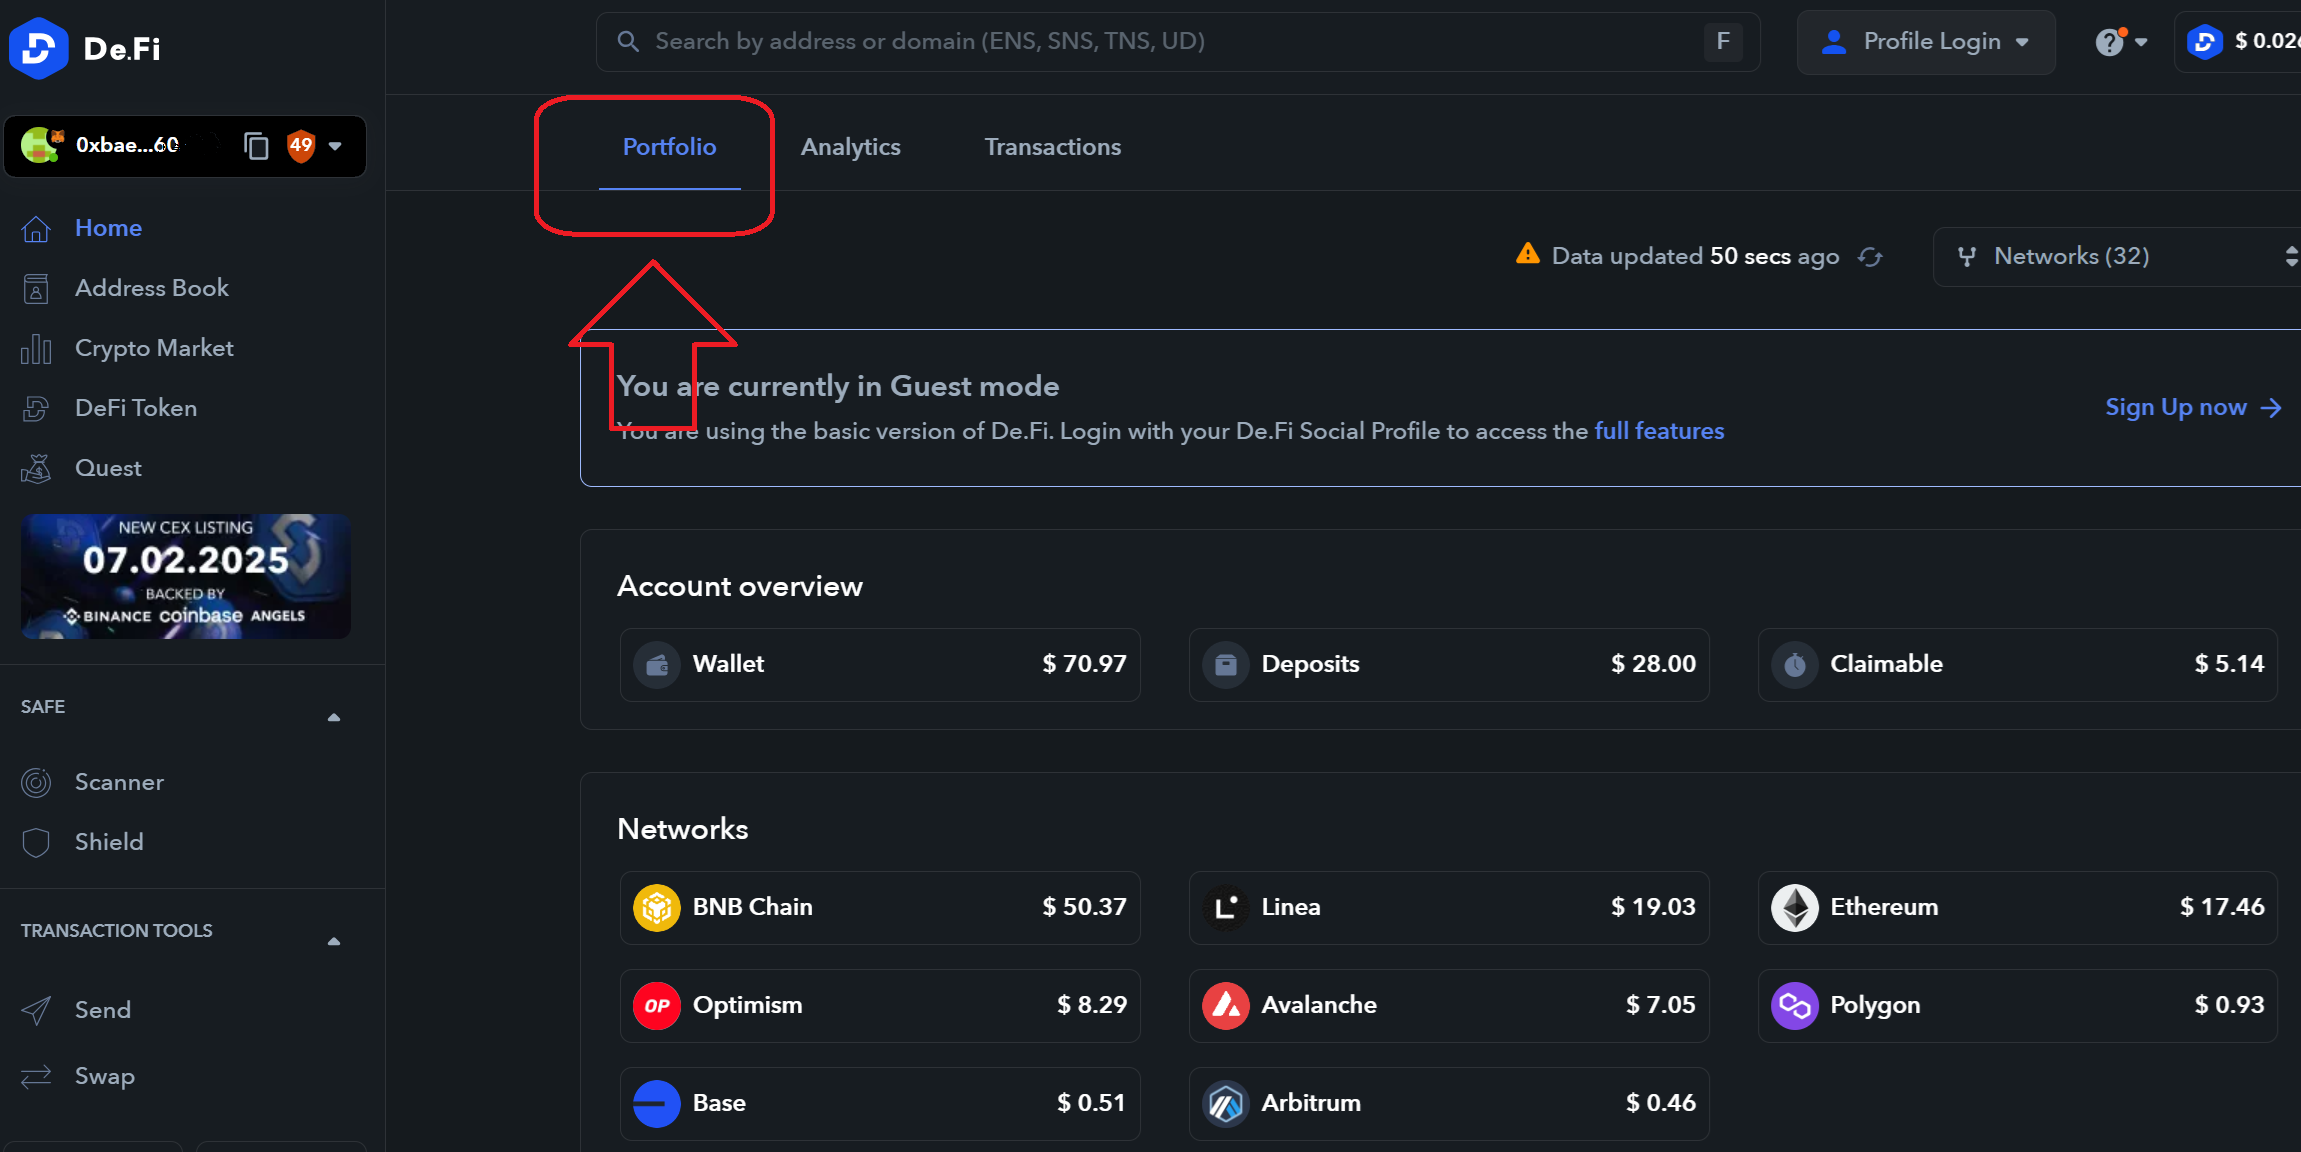Open the Profile Login dropdown

(1926, 42)
